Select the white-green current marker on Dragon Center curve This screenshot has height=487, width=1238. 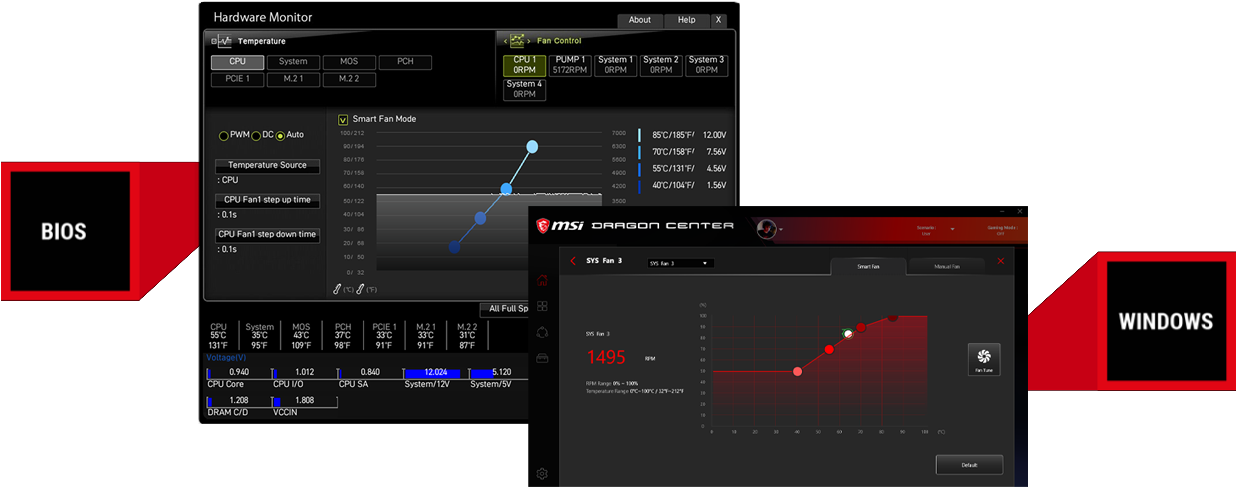(x=848, y=333)
